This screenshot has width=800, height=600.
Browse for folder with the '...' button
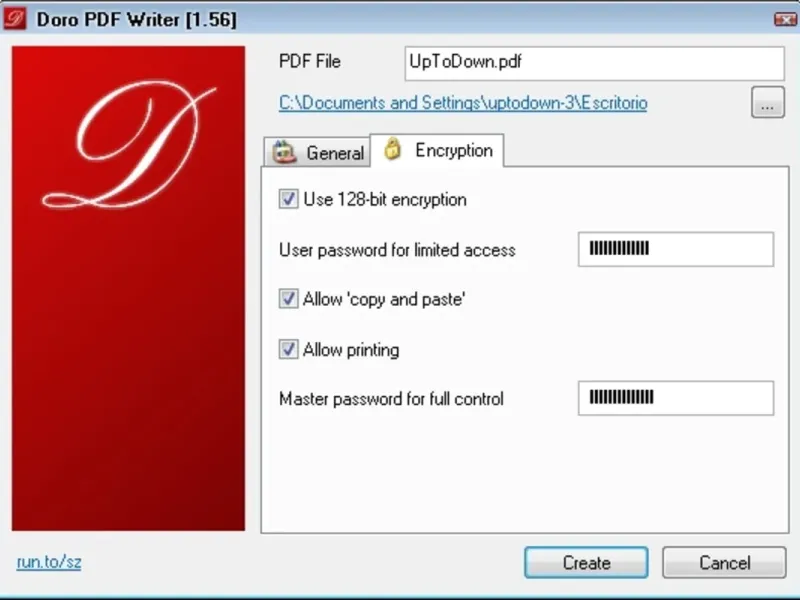click(x=768, y=103)
